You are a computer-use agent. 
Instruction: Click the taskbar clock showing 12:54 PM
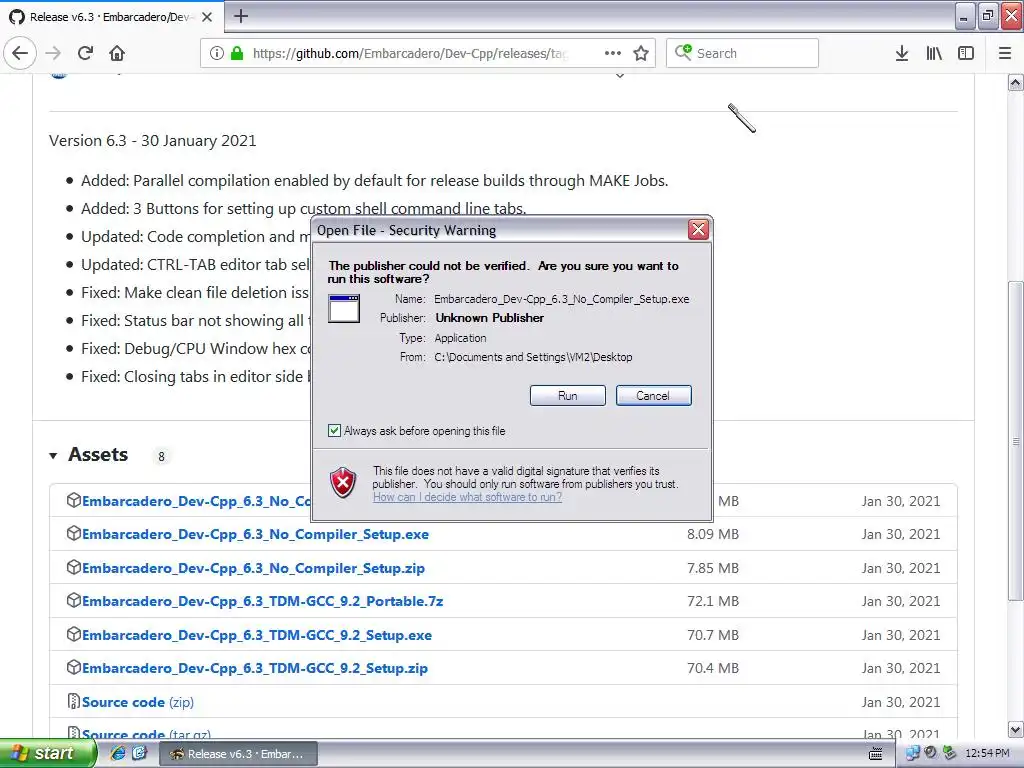pos(987,754)
